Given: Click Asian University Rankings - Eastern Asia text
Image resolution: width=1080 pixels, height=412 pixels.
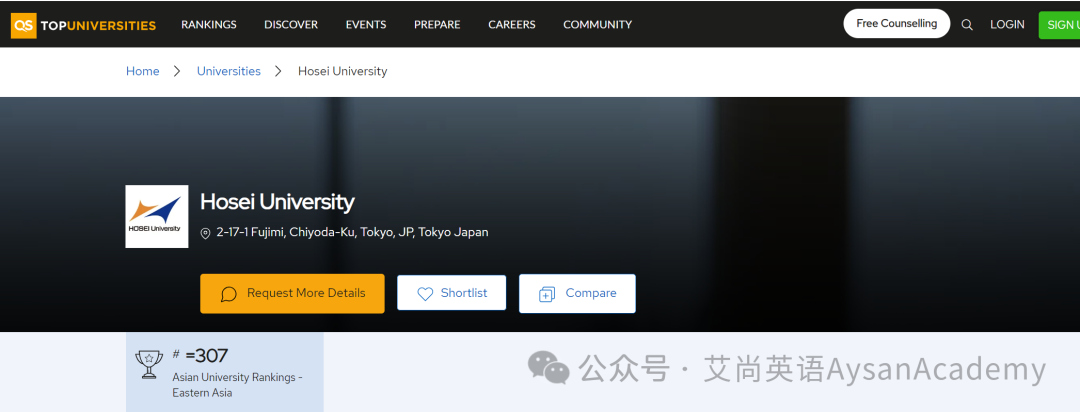Looking at the screenshot, I should (238, 385).
